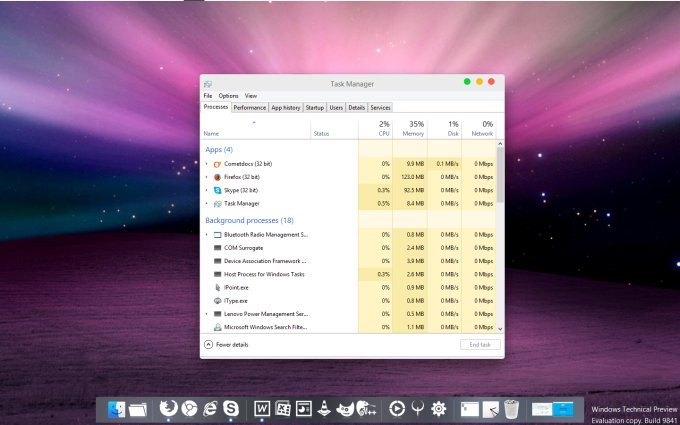
Task: Open the Options menu
Action: [228, 96]
